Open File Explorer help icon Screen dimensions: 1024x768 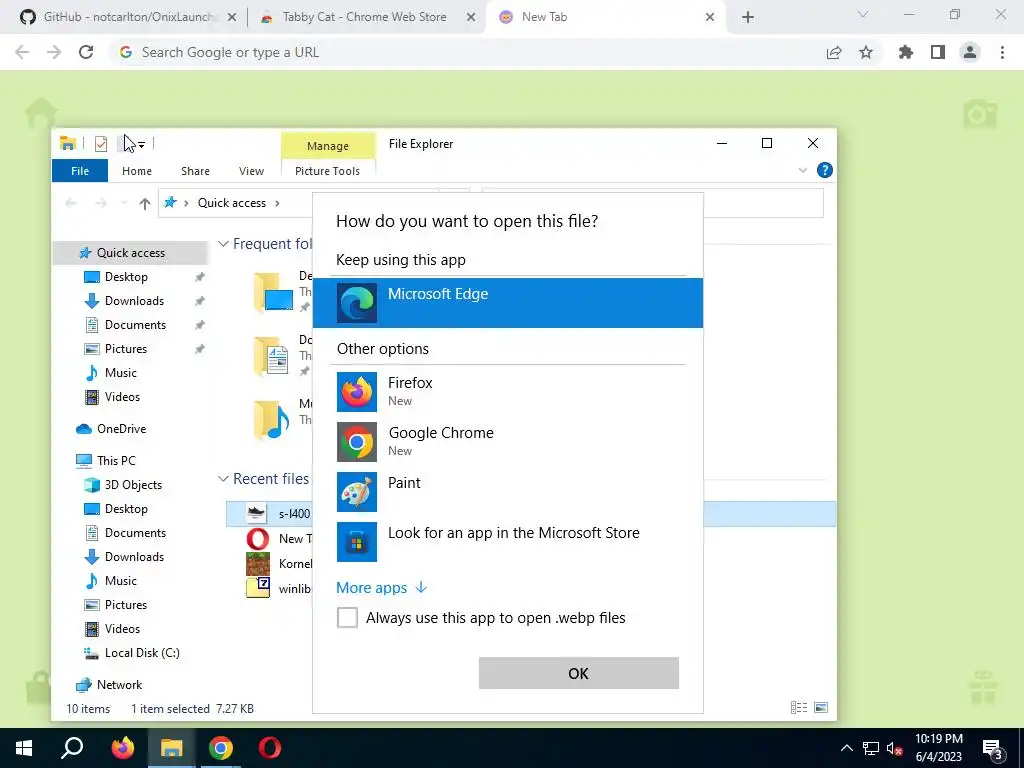pyautogui.click(x=825, y=170)
